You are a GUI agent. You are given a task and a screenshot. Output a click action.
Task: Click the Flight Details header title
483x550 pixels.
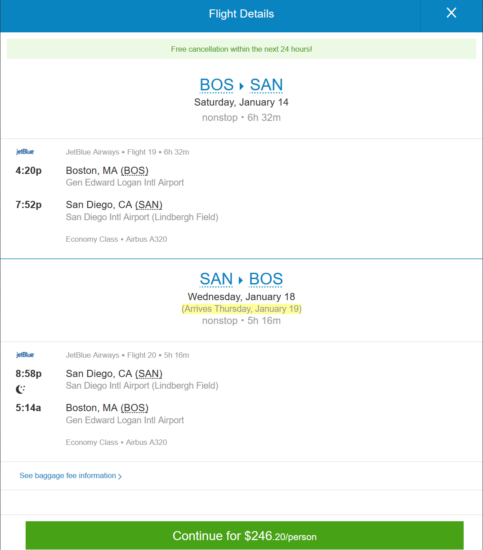[x=241, y=14]
